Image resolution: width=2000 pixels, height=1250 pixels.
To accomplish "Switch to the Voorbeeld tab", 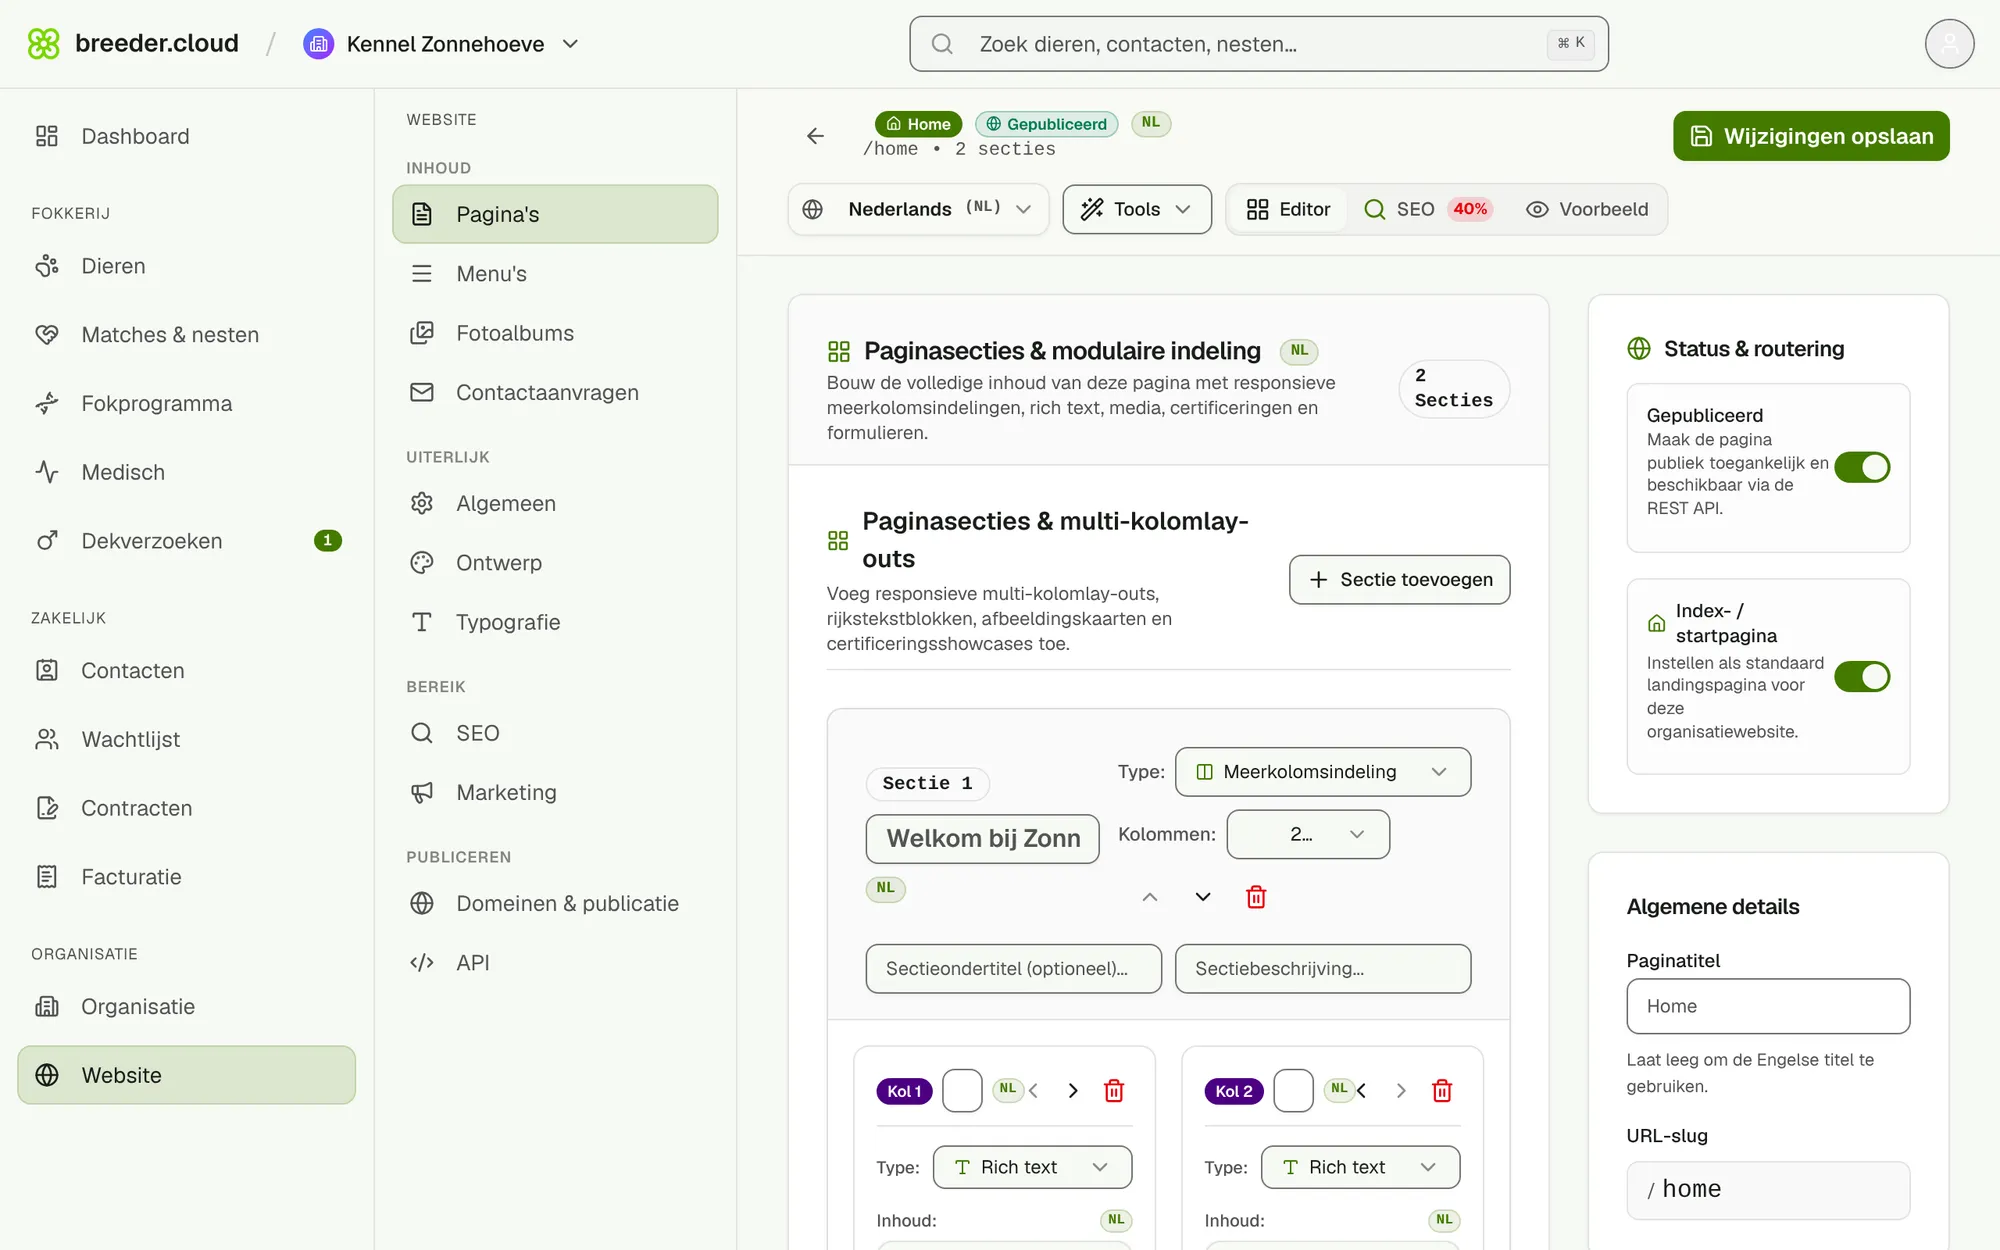I will [1587, 209].
